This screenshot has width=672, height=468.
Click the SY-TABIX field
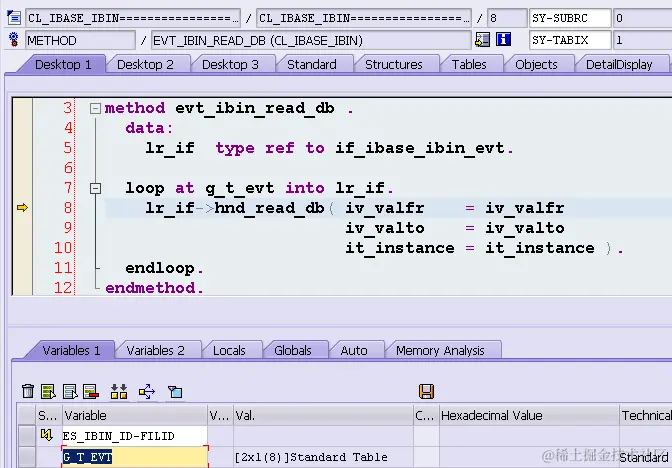(570, 40)
